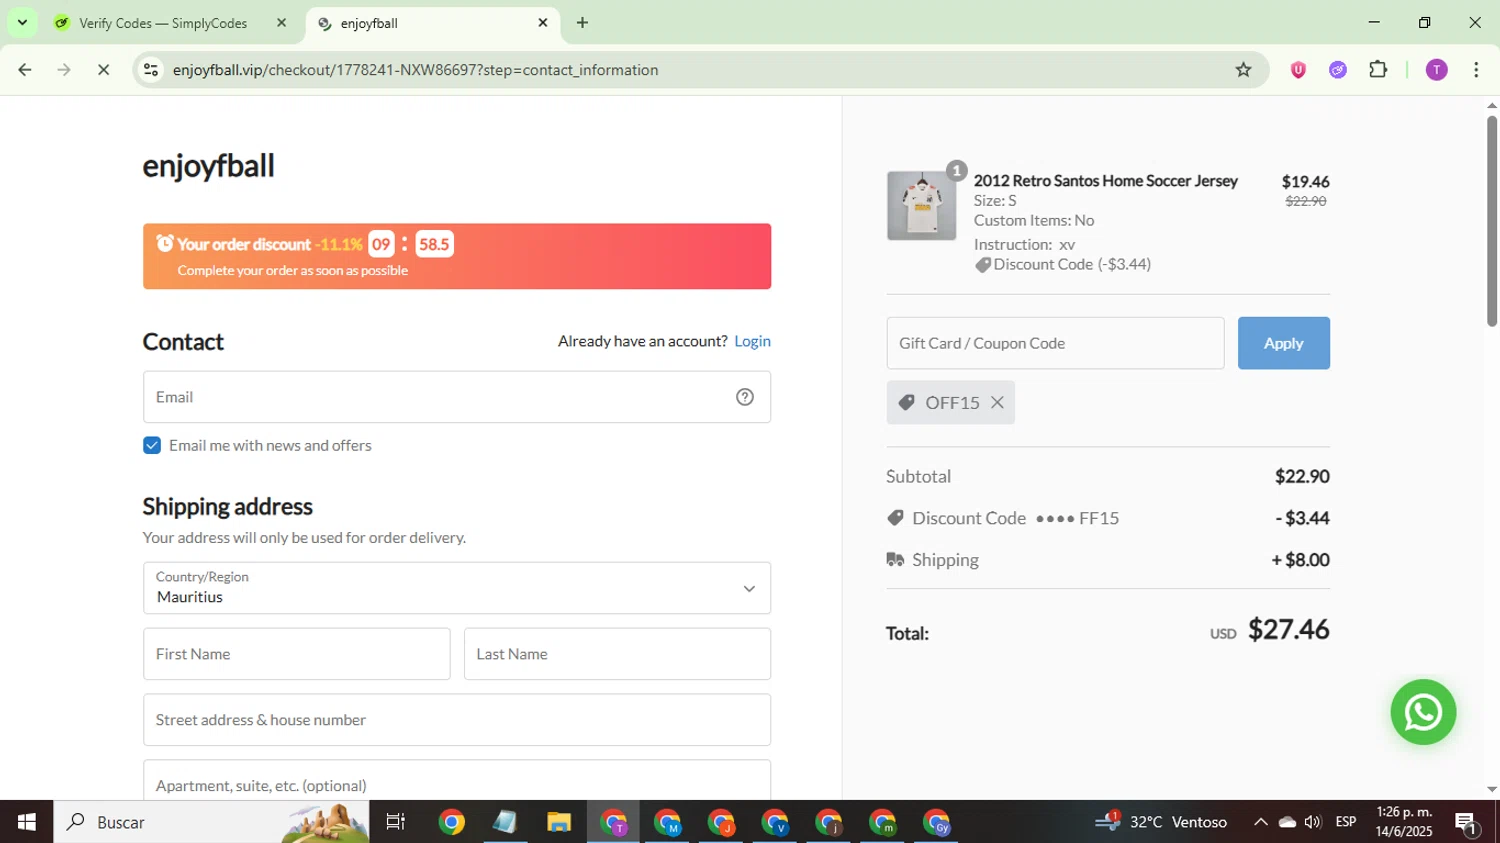This screenshot has width=1500, height=843.
Task: Click the browser address bar URL
Action: [x=415, y=70]
